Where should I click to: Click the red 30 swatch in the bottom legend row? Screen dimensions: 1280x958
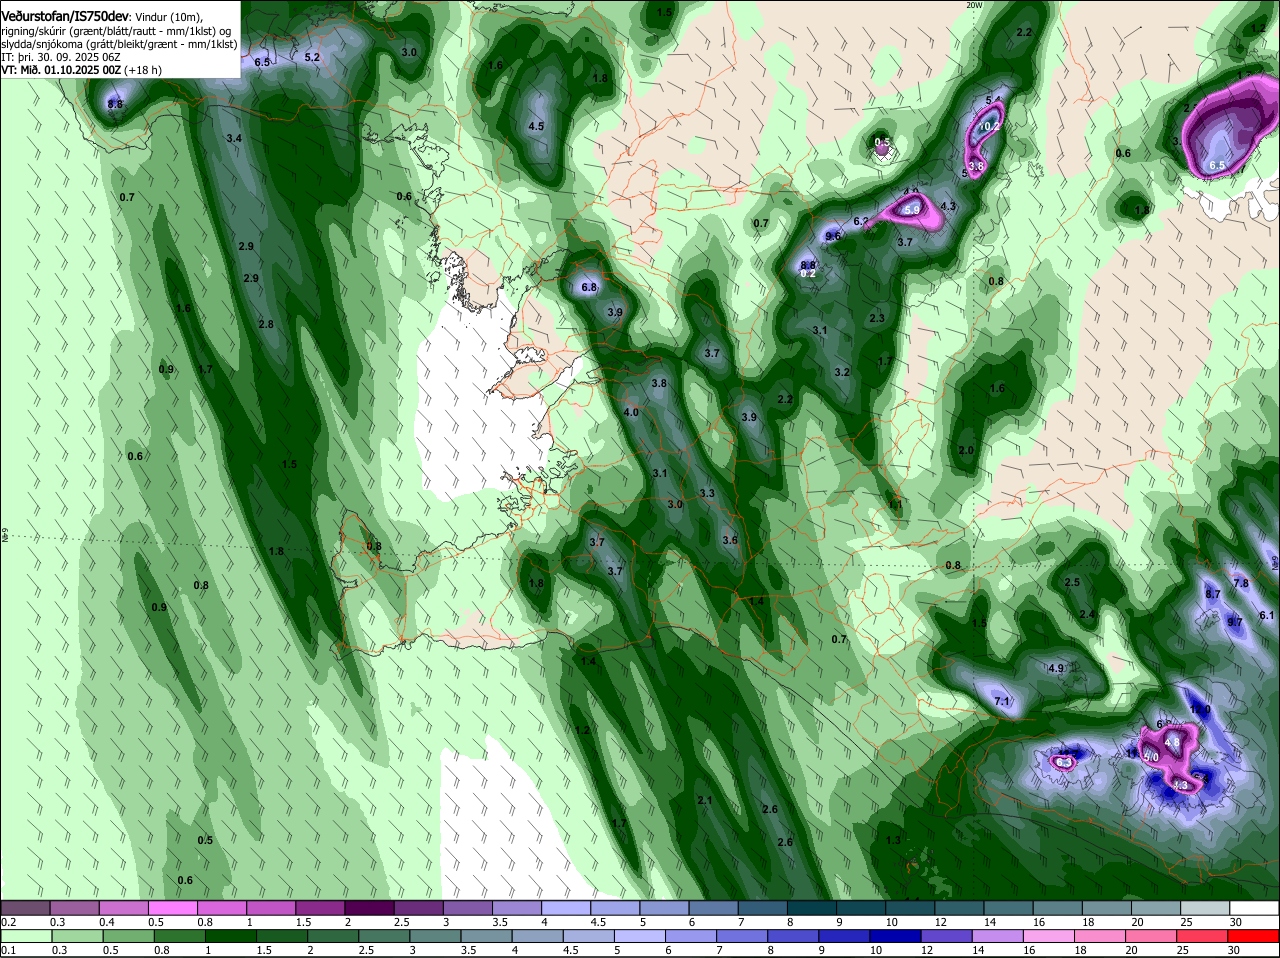(1255, 936)
